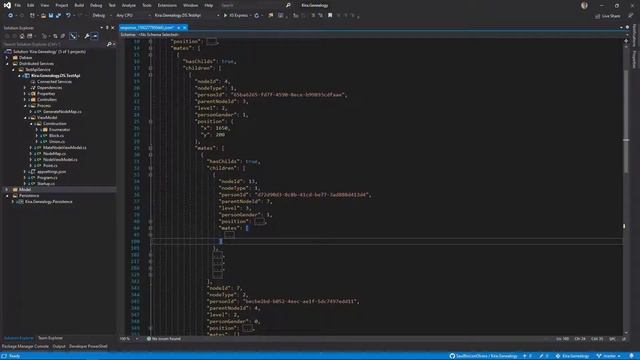Expand the Debase folder
Image resolution: width=640 pixels, height=360 pixels.
(x=7, y=58)
